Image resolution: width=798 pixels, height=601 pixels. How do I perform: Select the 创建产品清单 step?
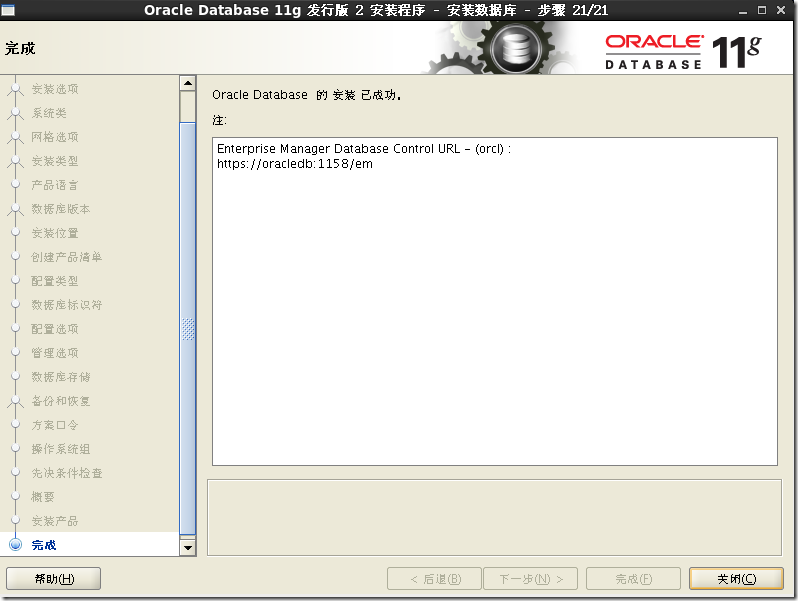[67, 257]
